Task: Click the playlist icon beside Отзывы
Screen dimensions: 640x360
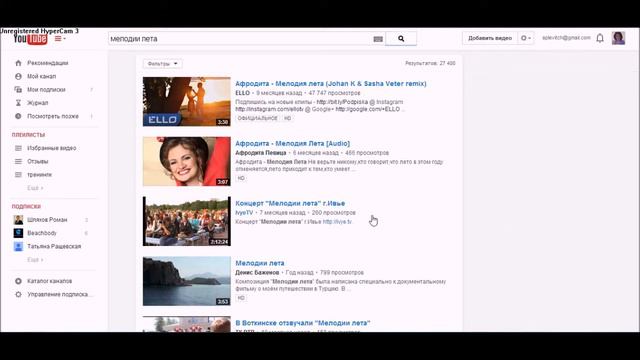Action: coord(18,161)
